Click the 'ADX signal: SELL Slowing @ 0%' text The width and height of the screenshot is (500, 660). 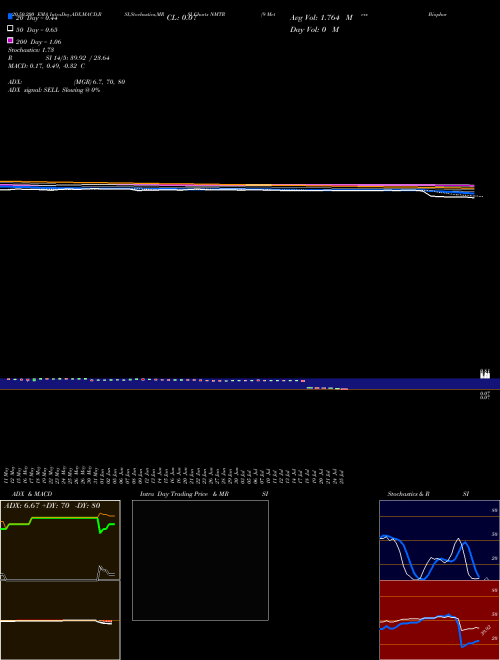pos(54,90)
